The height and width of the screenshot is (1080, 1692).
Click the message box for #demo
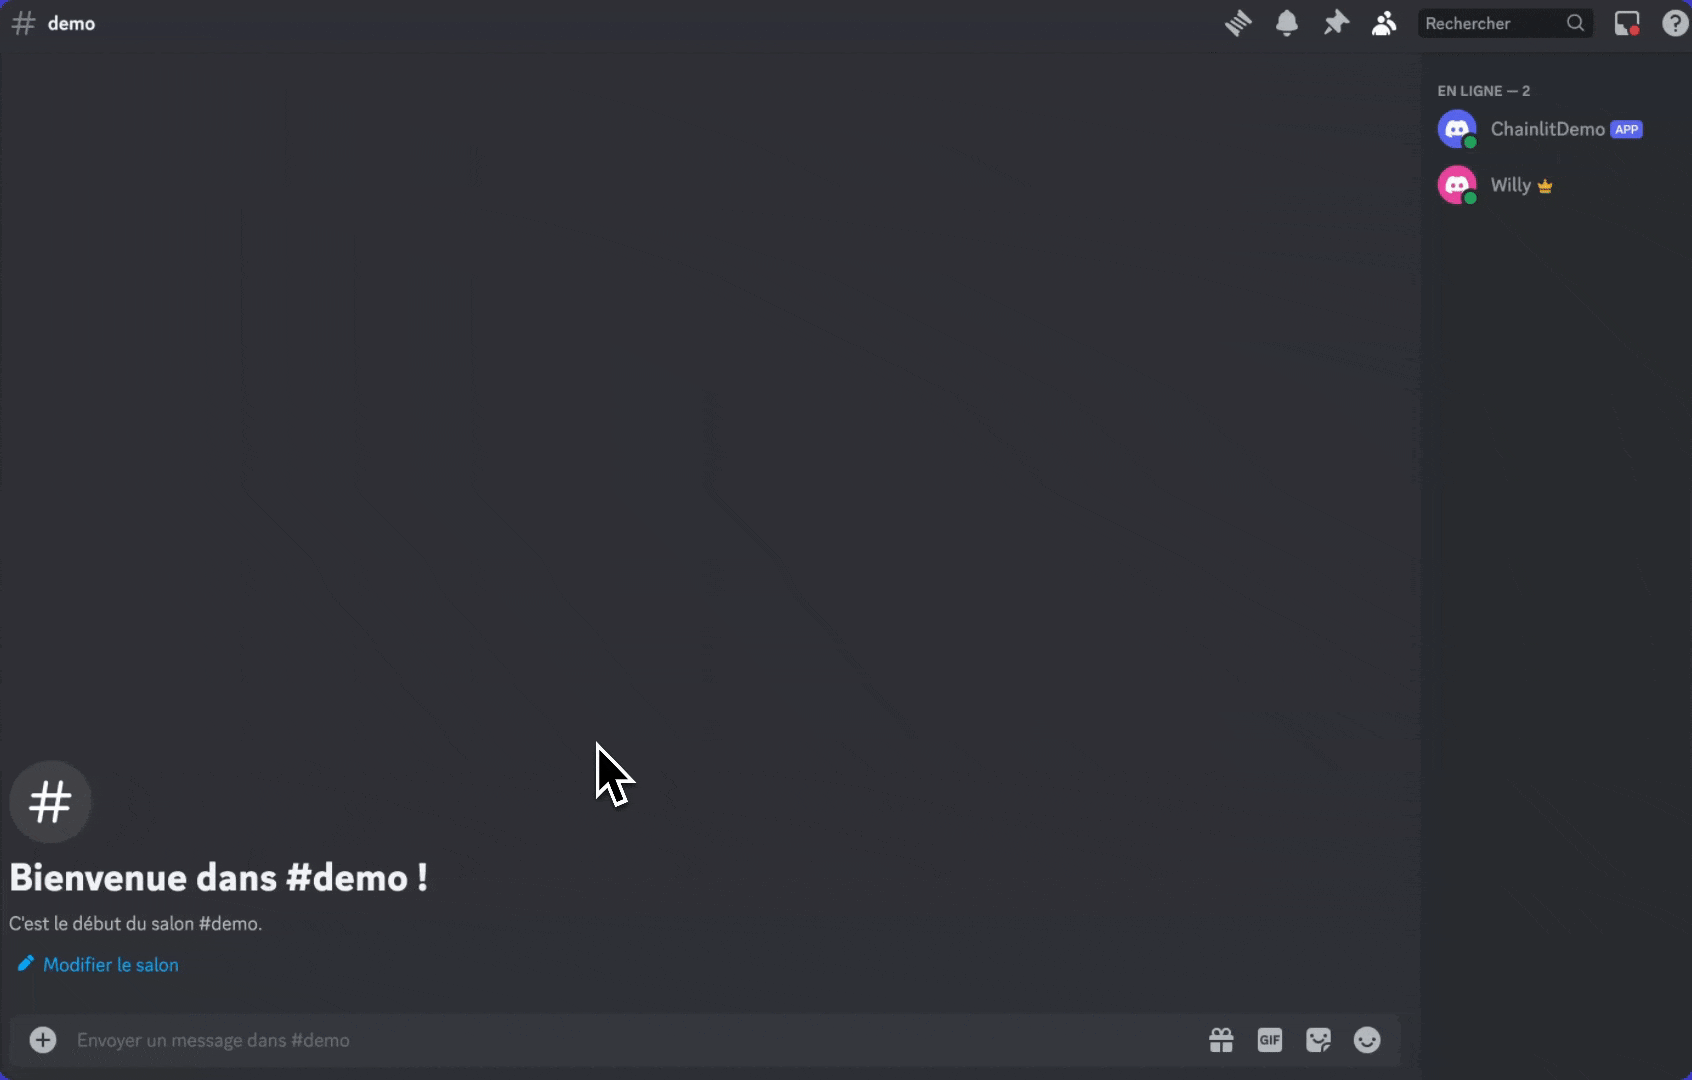(630, 1040)
